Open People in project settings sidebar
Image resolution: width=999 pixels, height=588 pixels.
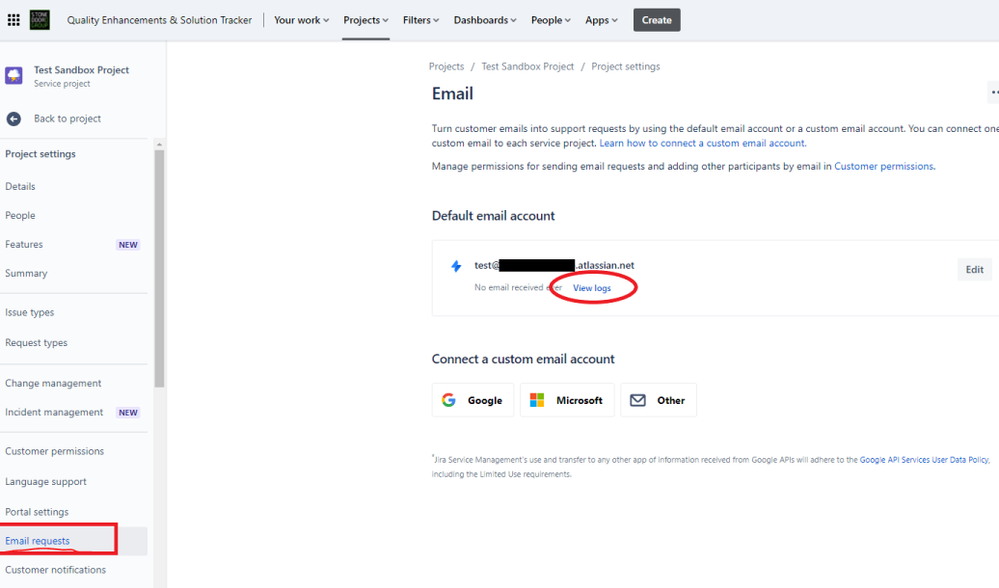20,215
